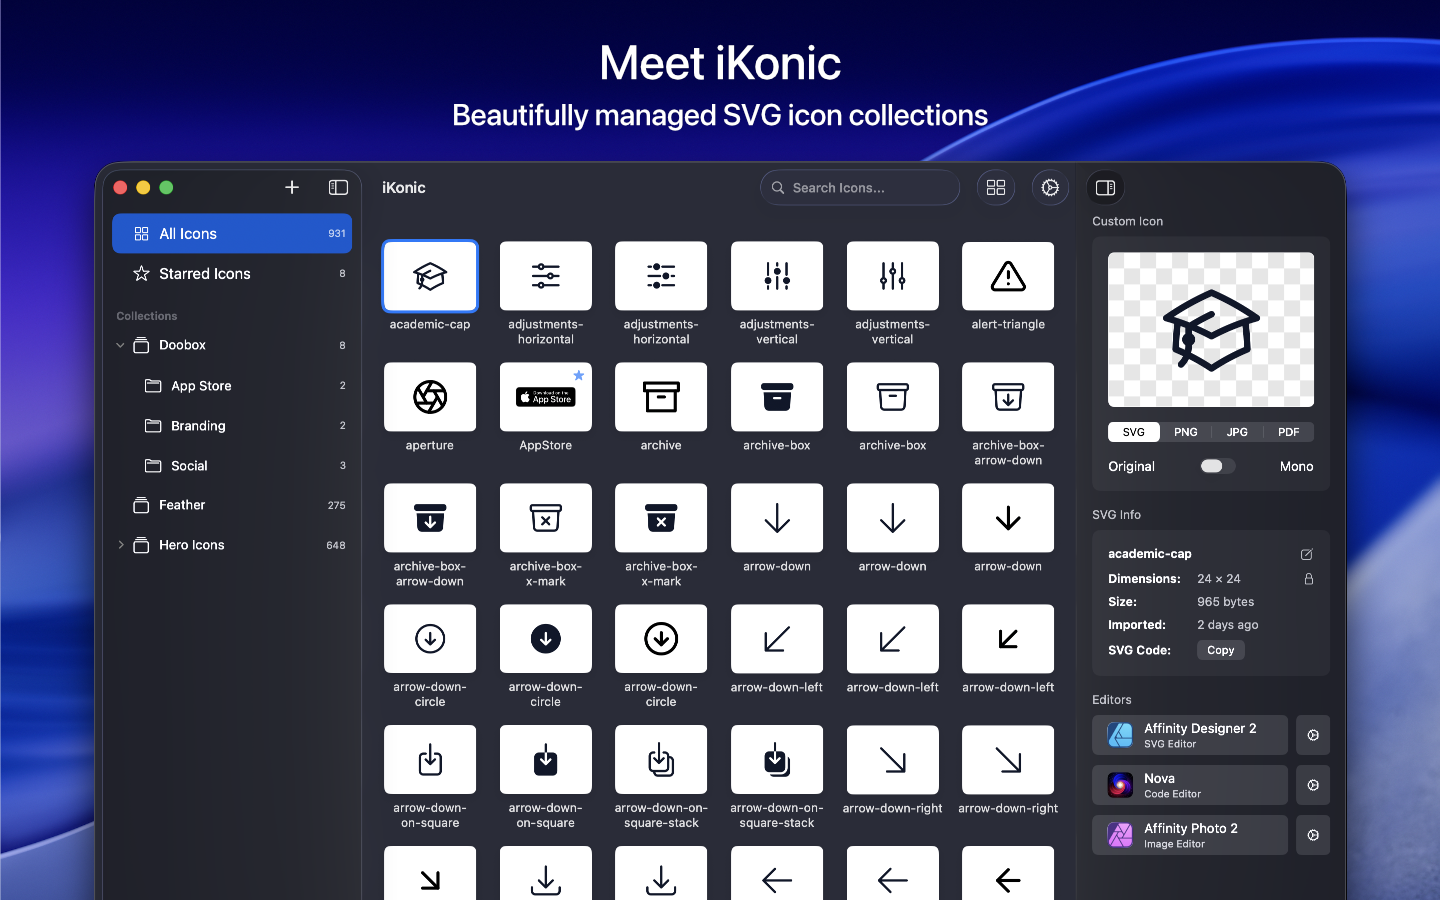Toggle the dimensions lock icon
This screenshot has height=900, width=1440.
click(1308, 579)
